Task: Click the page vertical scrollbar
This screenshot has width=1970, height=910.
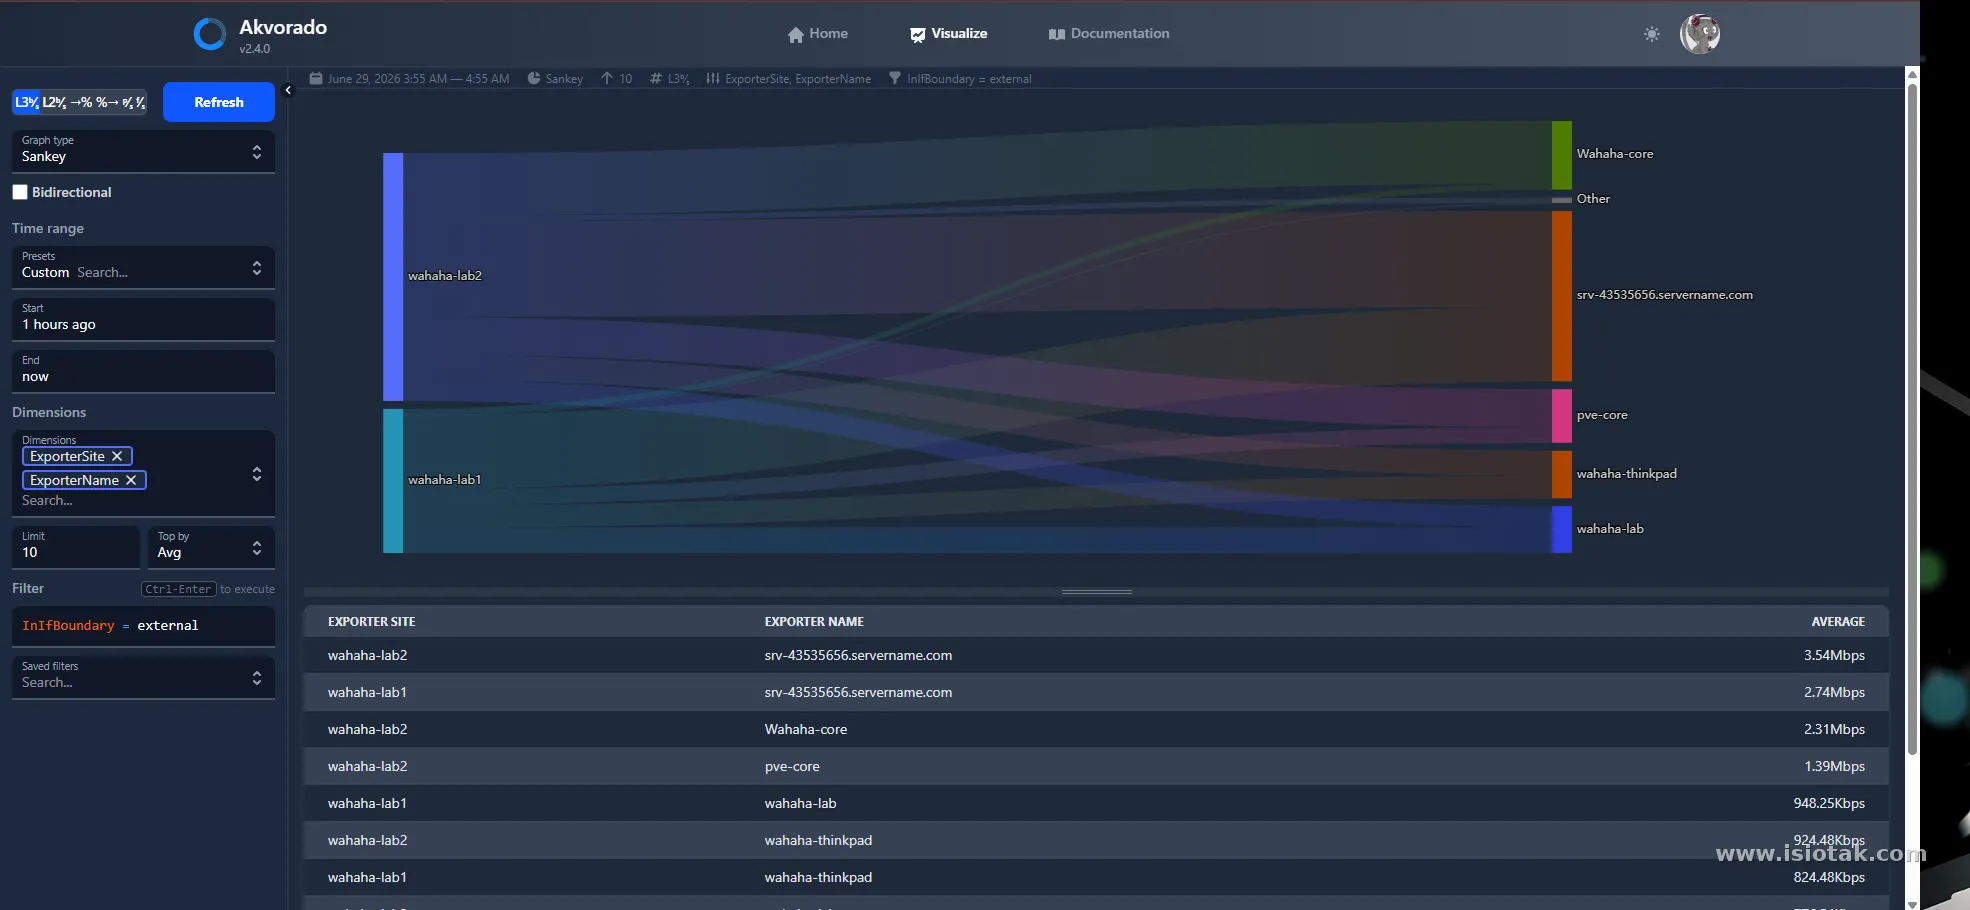Action: [1912, 418]
